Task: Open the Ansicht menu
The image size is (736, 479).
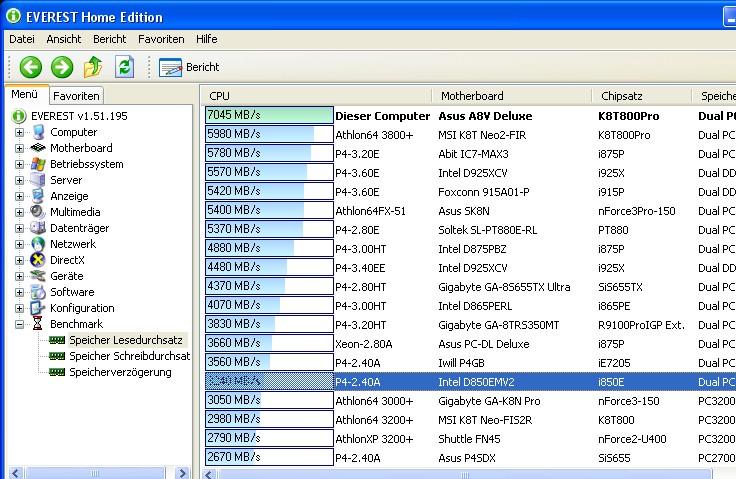Action: point(64,39)
